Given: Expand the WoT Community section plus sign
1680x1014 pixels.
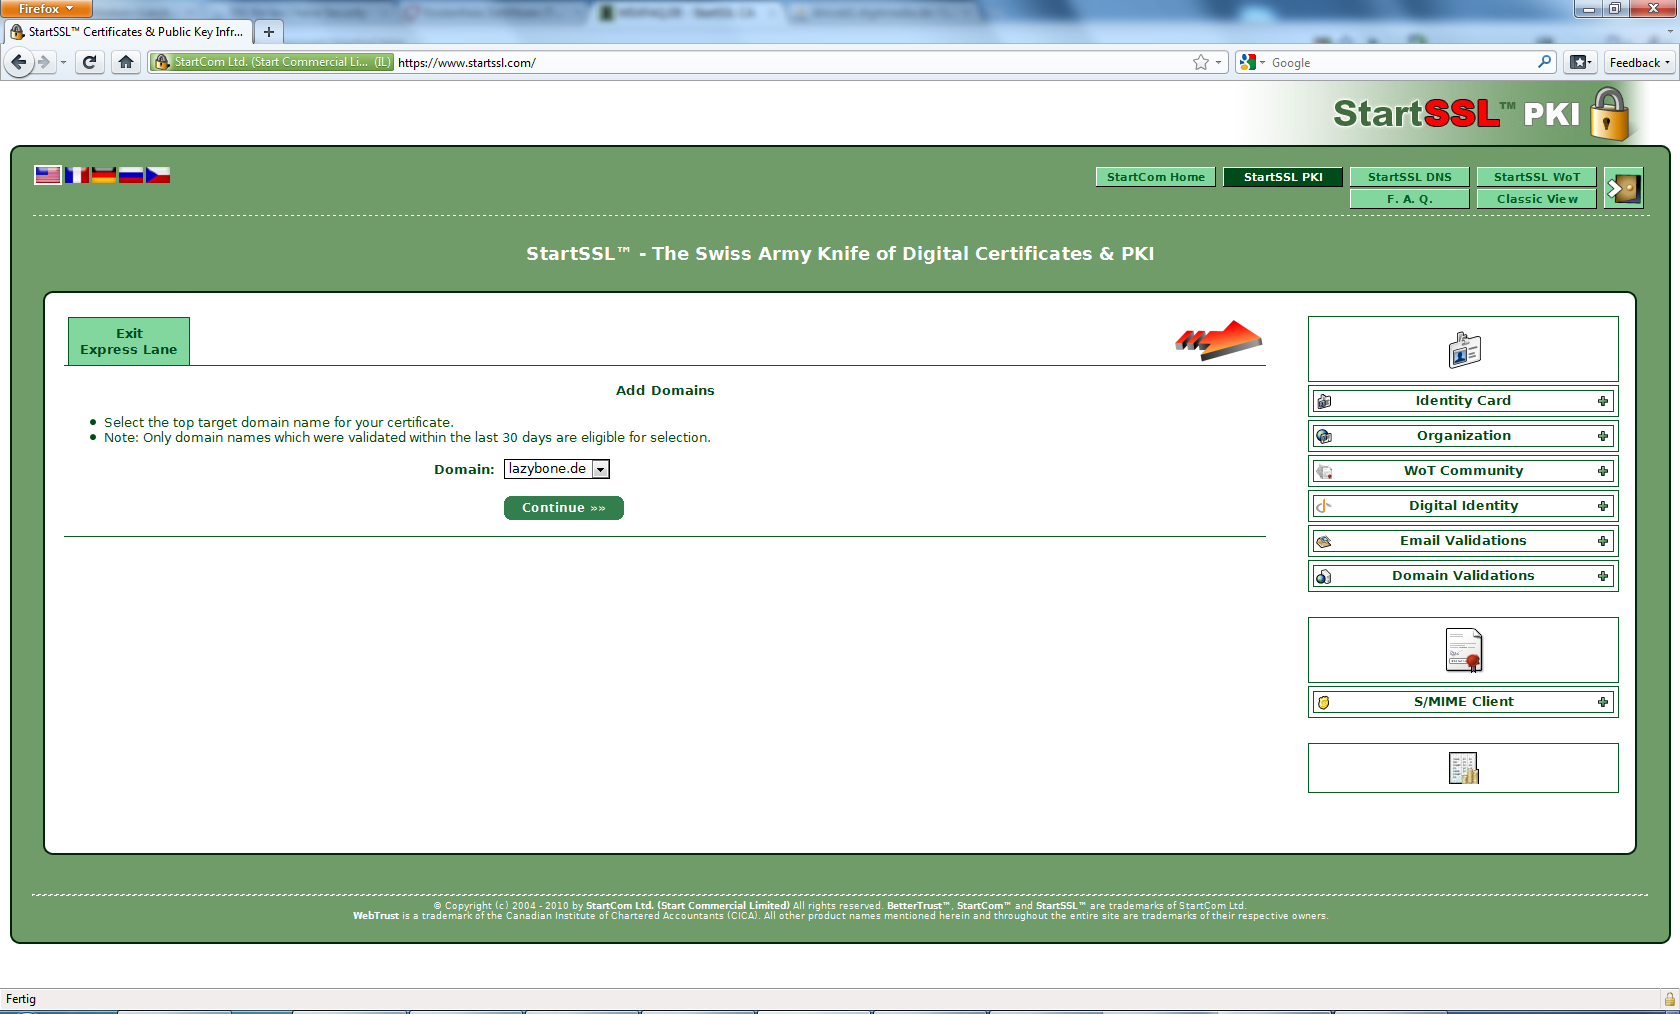Looking at the screenshot, I should [1603, 471].
